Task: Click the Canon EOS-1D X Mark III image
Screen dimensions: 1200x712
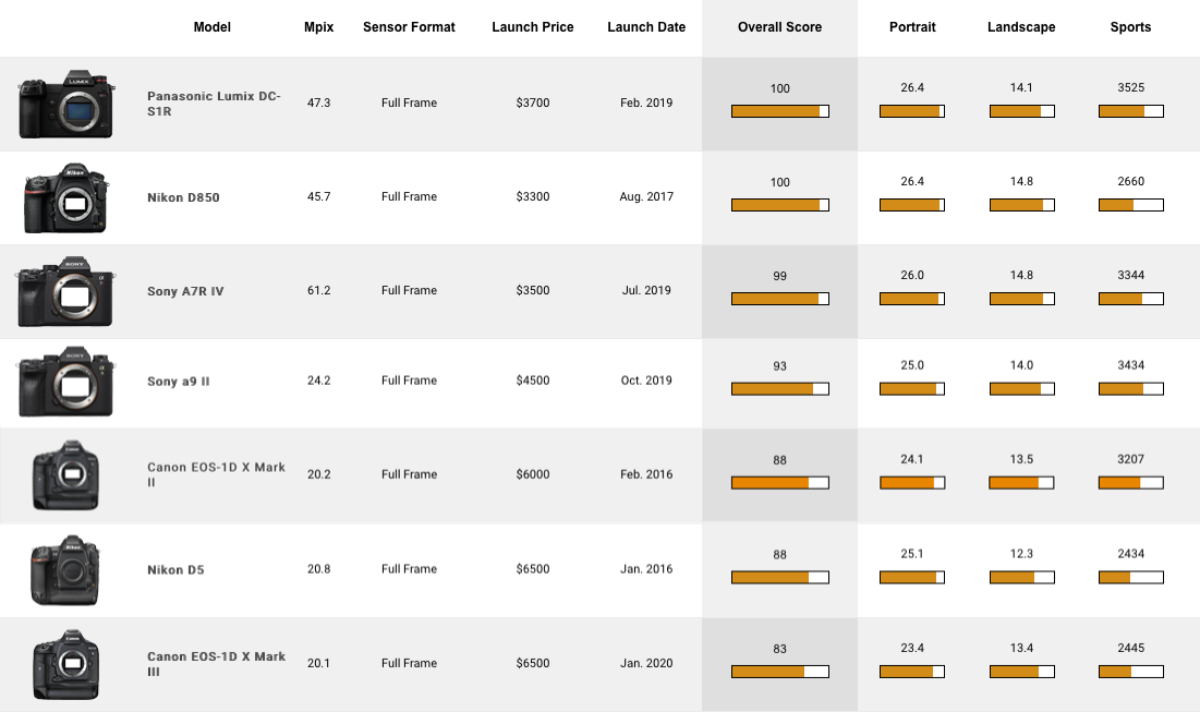Action: pos(66,663)
